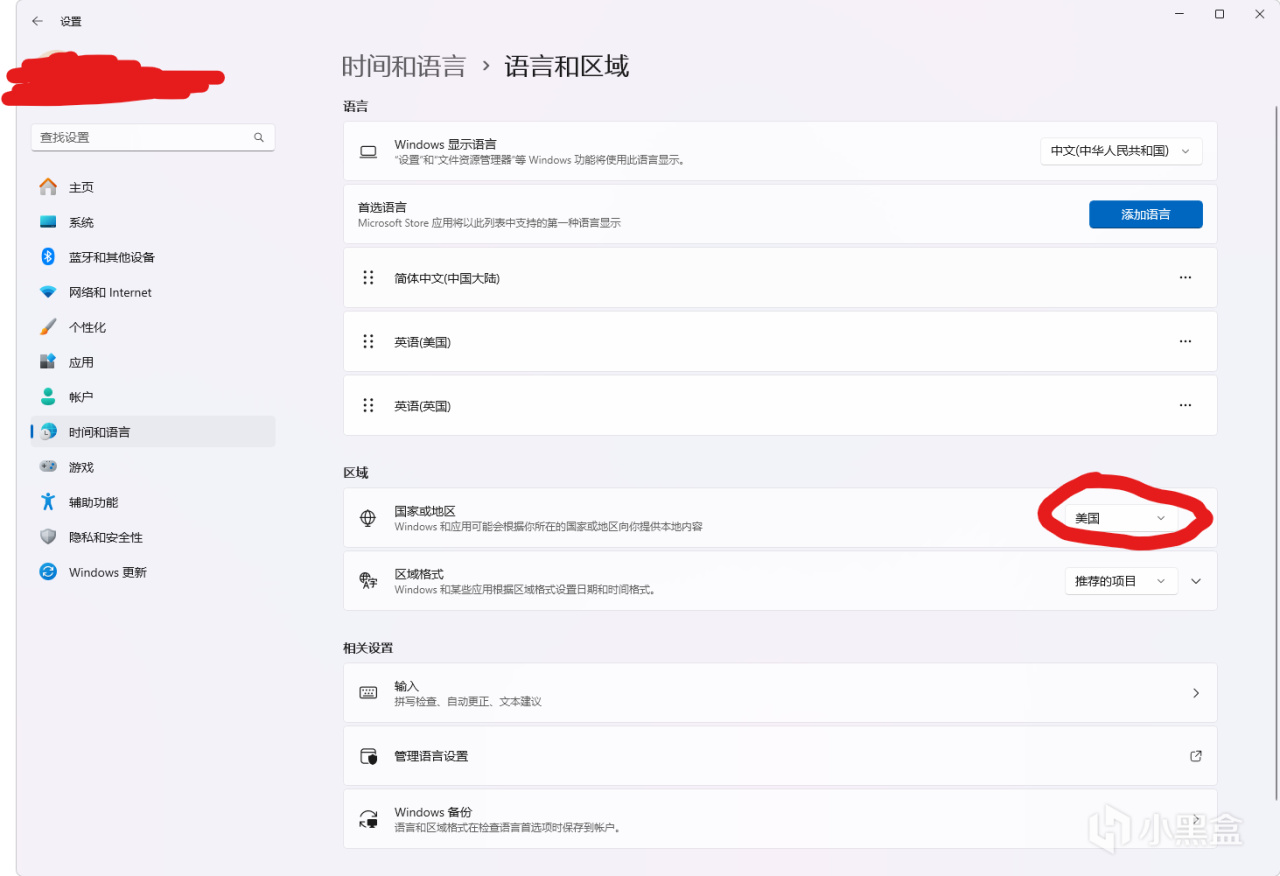Viewport: 1280px width, 876px height.
Task: Click the globe icon for 国家或地区
Action: tap(368, 518)
